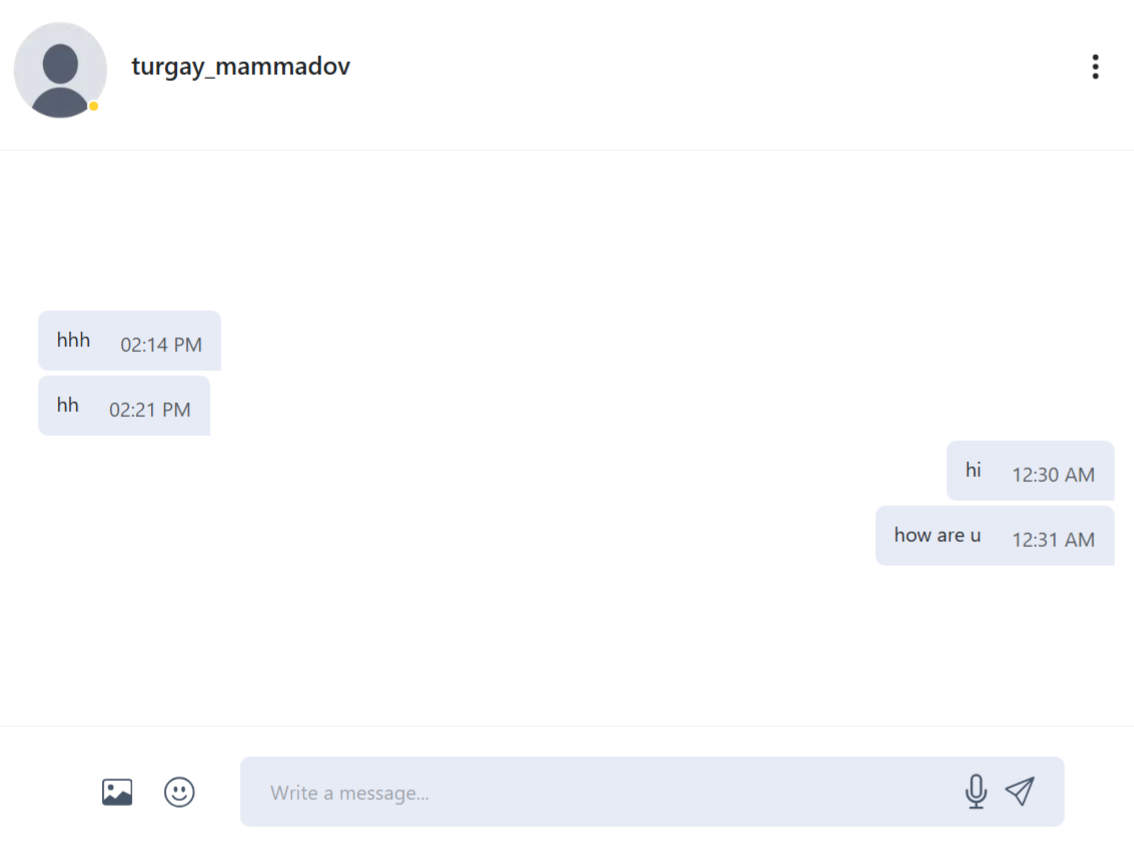Click the microphone voice message icon

point(976,792)
